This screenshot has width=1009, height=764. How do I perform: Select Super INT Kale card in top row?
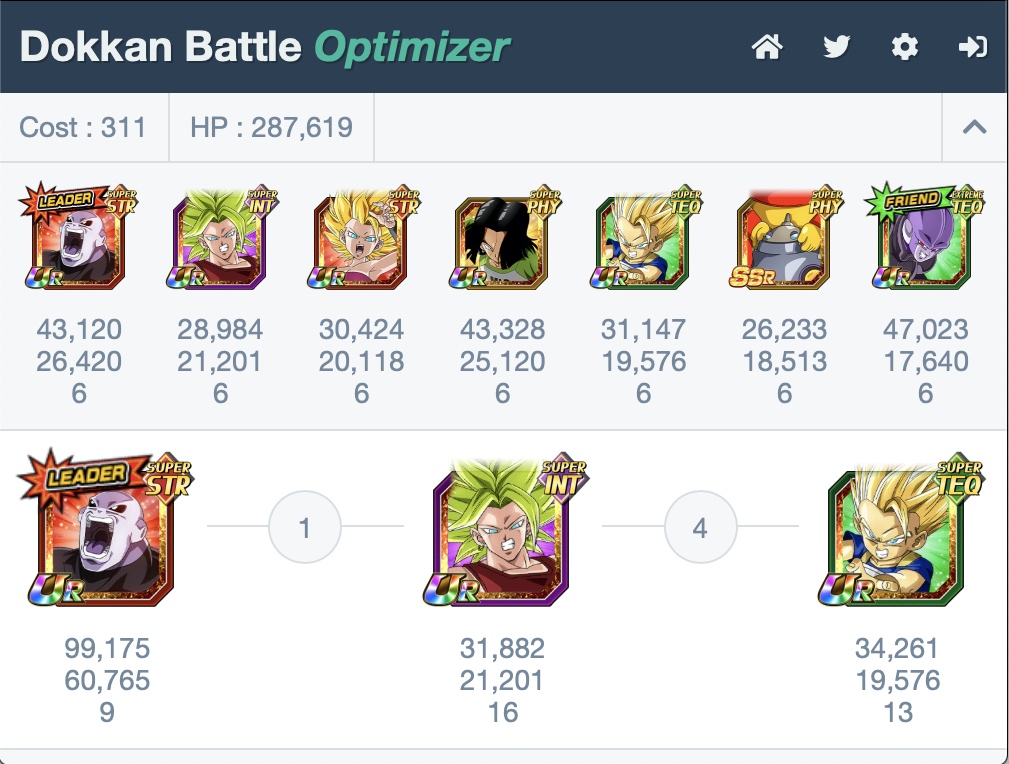pos(220,237)
